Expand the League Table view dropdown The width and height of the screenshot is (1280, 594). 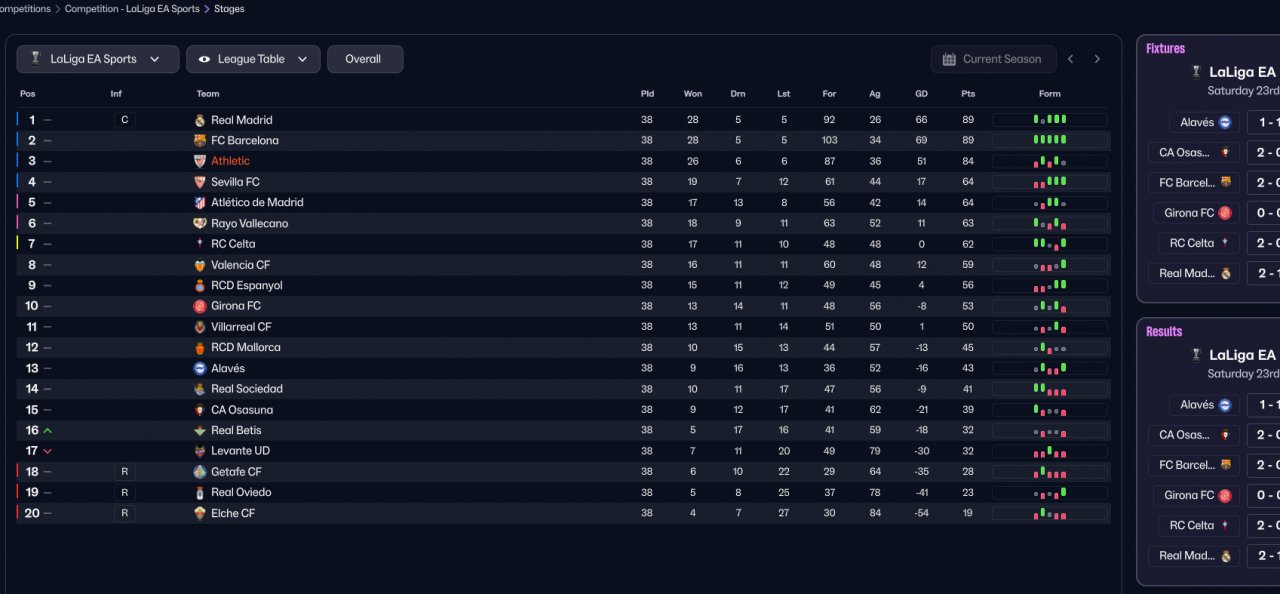[253, 59]
